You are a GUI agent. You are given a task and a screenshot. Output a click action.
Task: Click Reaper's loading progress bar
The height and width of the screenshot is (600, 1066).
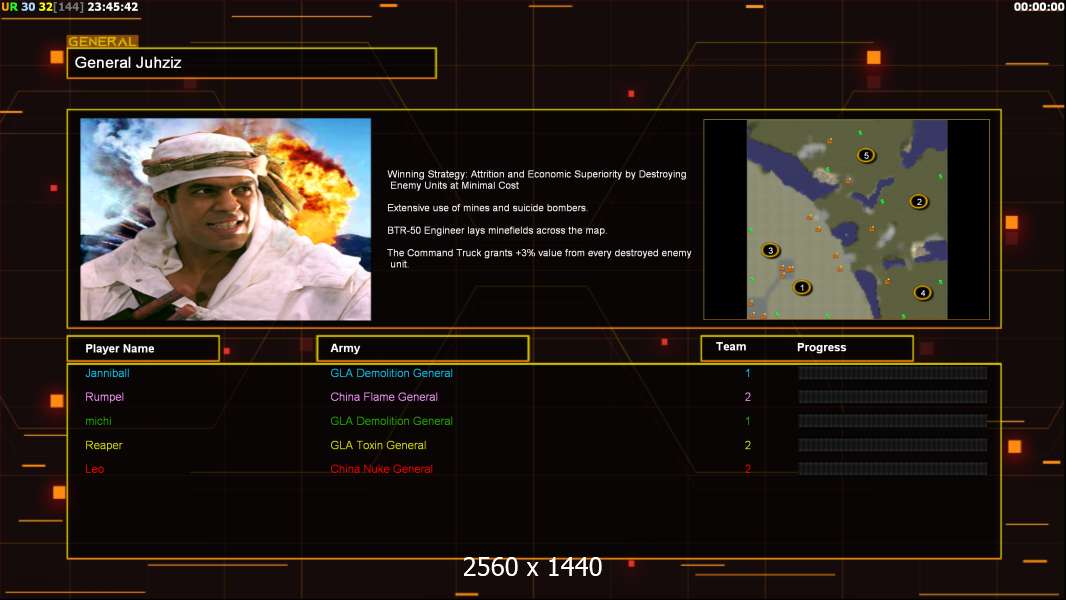pos(893,445)
